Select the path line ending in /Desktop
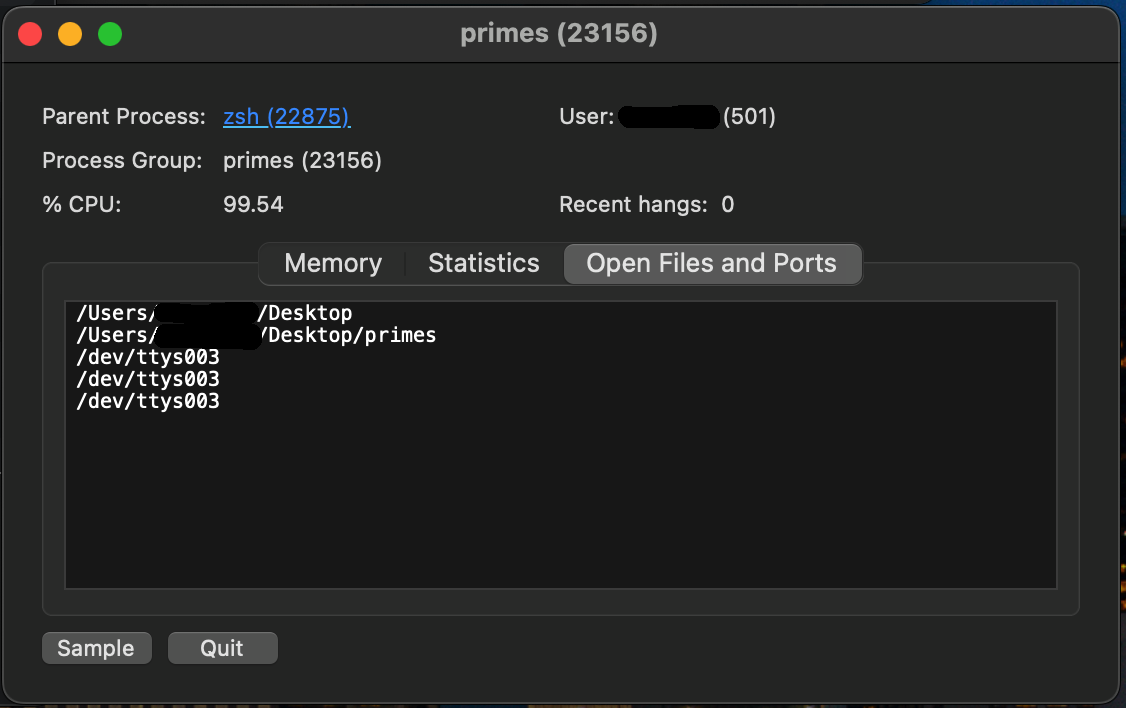 click(x=304, y=314)
